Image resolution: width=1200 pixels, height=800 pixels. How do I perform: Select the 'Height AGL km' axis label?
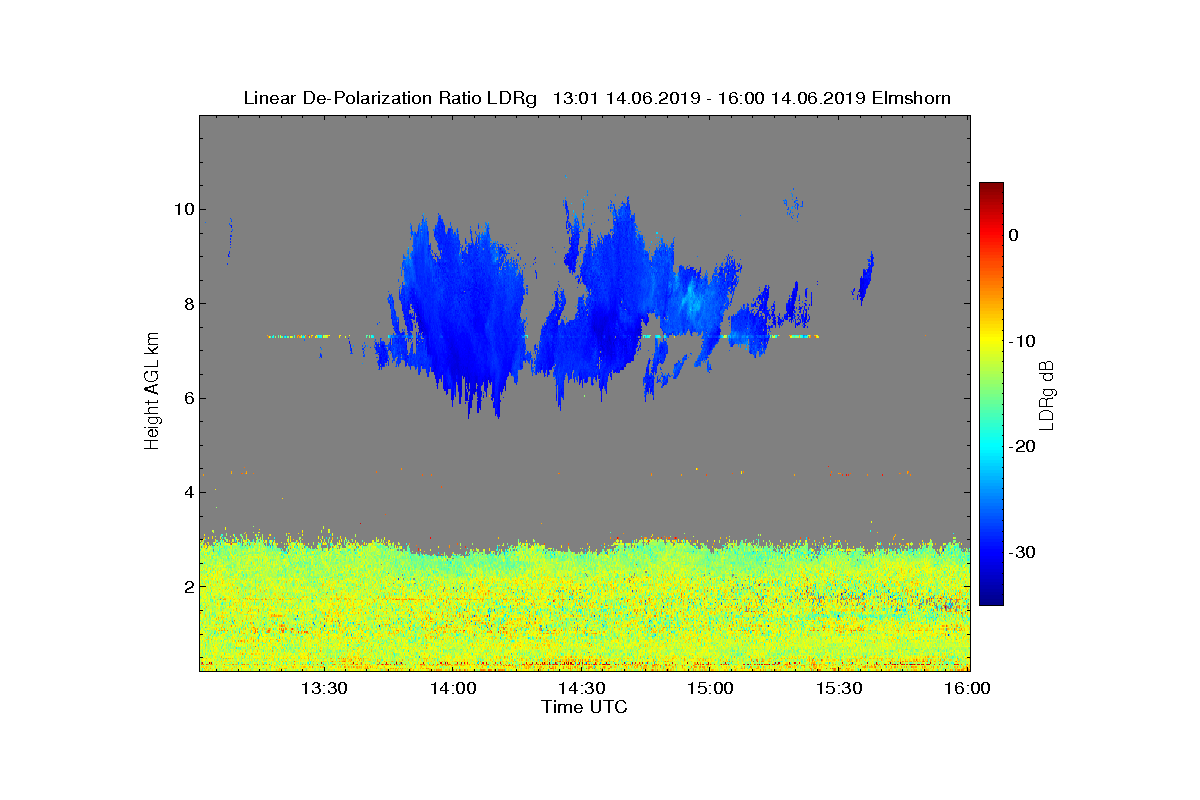[x=152, y=392]
